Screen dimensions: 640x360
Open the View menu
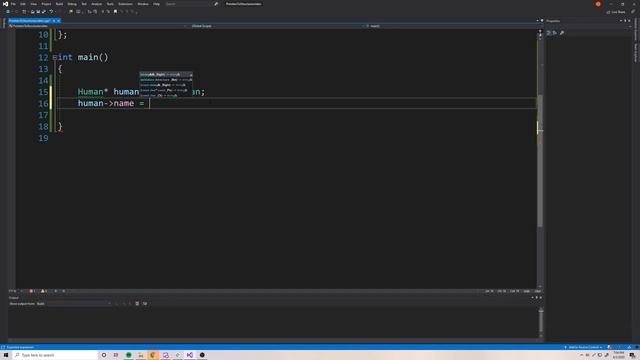pos(33,4)
